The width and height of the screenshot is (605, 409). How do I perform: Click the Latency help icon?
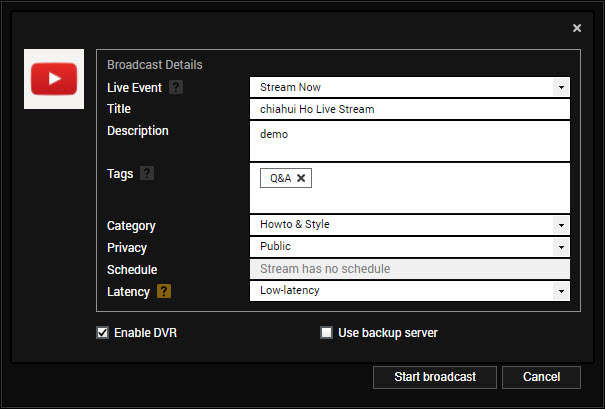164,292
